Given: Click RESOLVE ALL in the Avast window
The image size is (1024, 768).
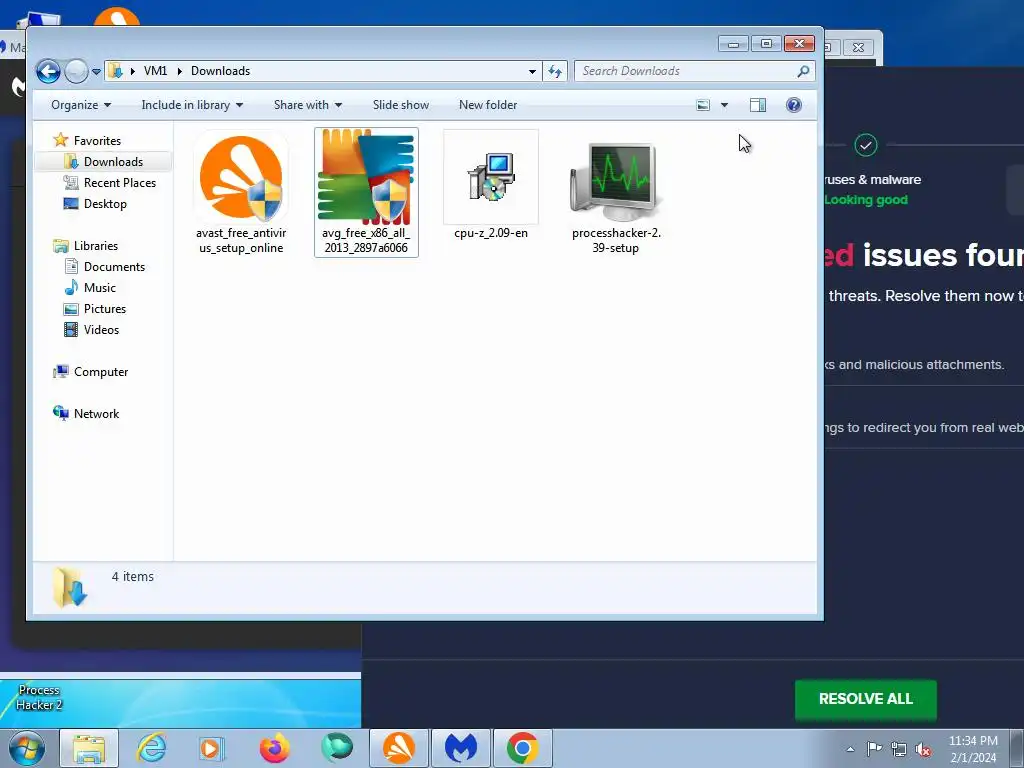Looking at the screenshot, I should (x=865, y=699).
